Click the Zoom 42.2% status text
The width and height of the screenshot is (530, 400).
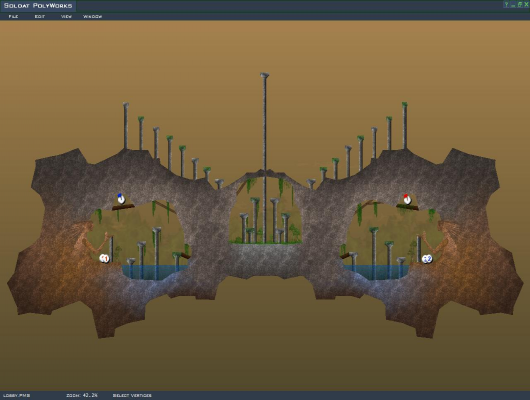pyautogui.click(x=82, y=395)
